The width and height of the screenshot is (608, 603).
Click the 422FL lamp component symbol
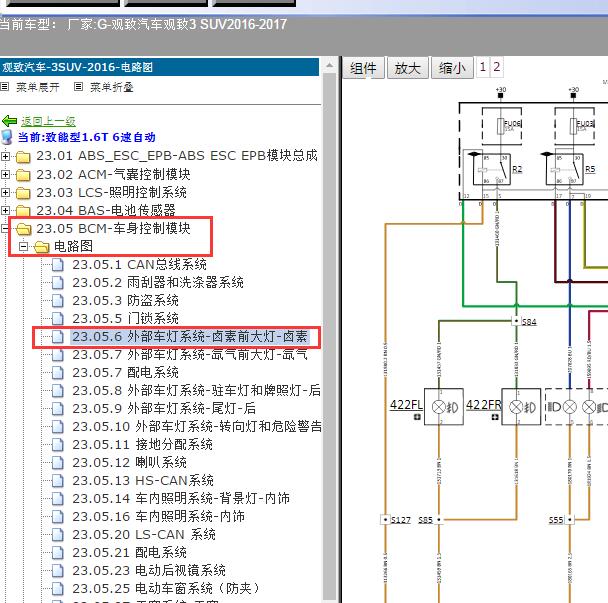coord(444,407)
